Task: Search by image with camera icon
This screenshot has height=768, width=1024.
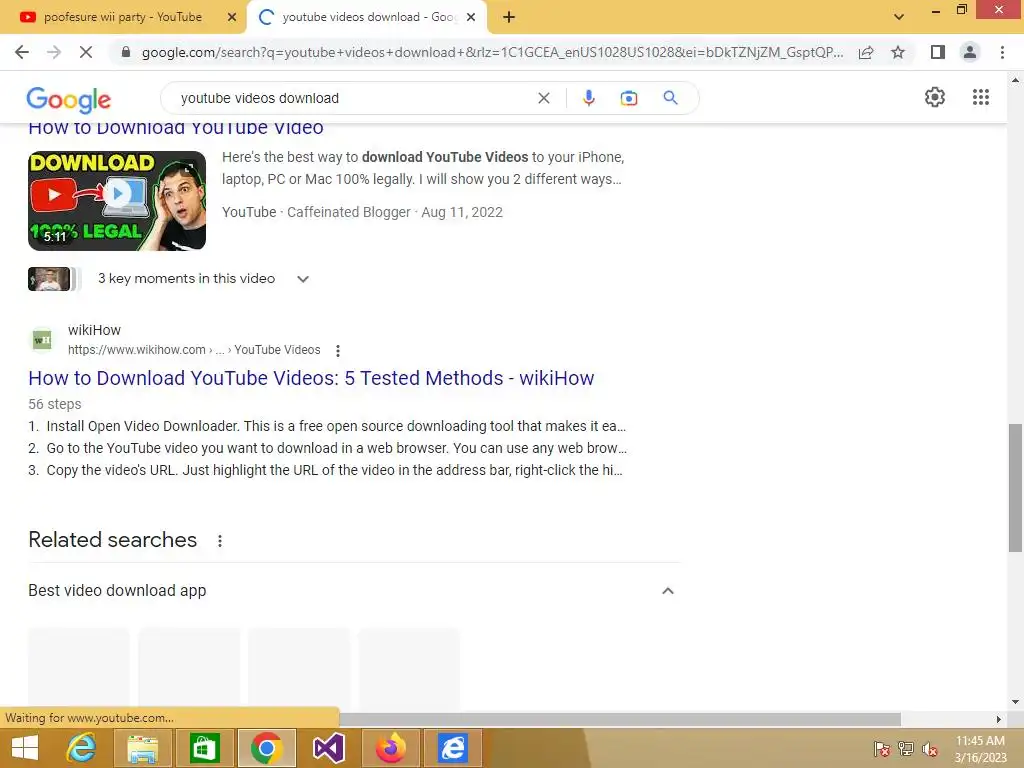Action: [x=628, y=98]
